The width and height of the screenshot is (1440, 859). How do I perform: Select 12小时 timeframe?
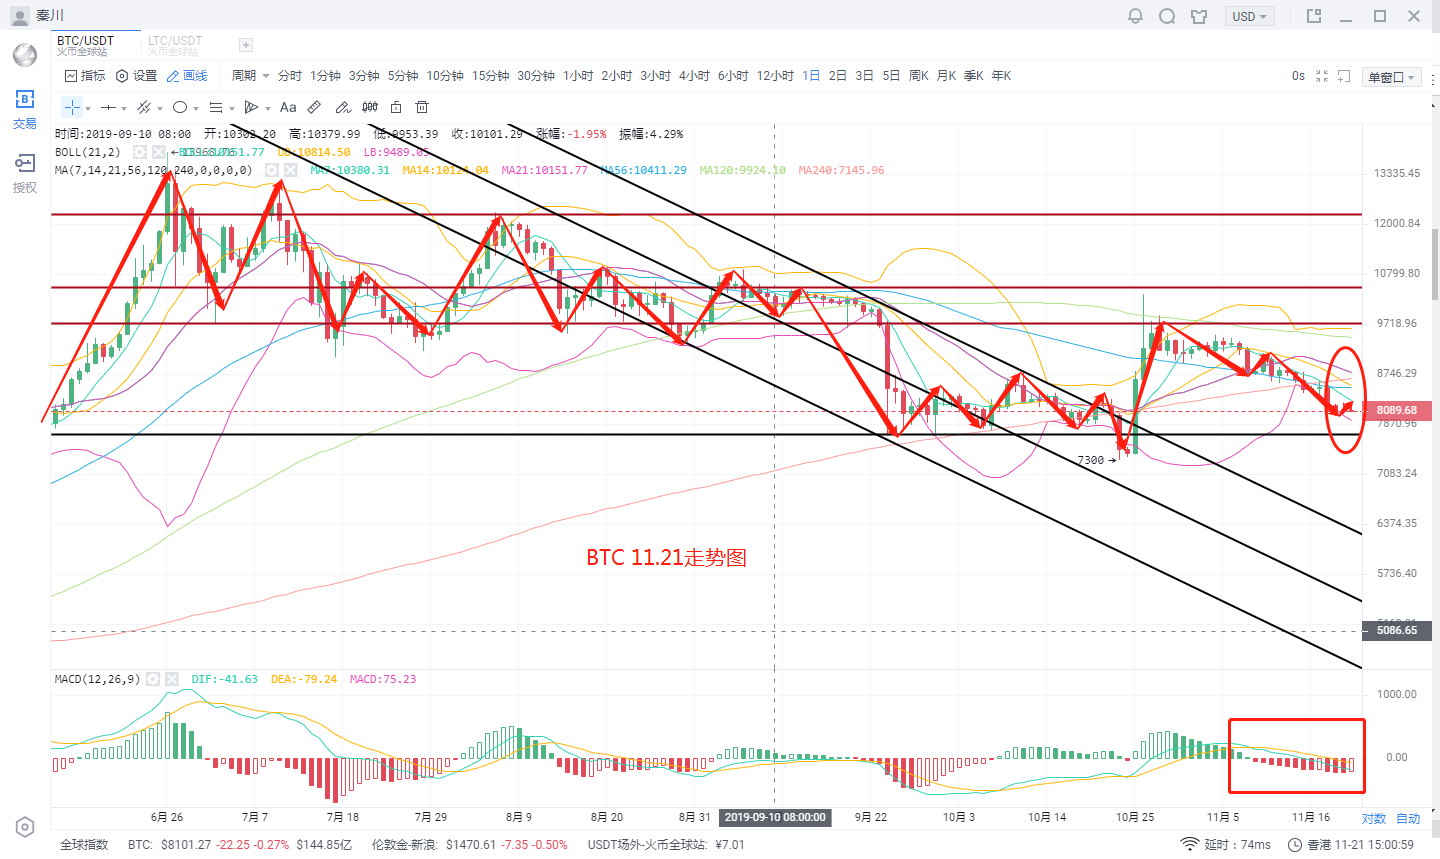coord(775,76)
